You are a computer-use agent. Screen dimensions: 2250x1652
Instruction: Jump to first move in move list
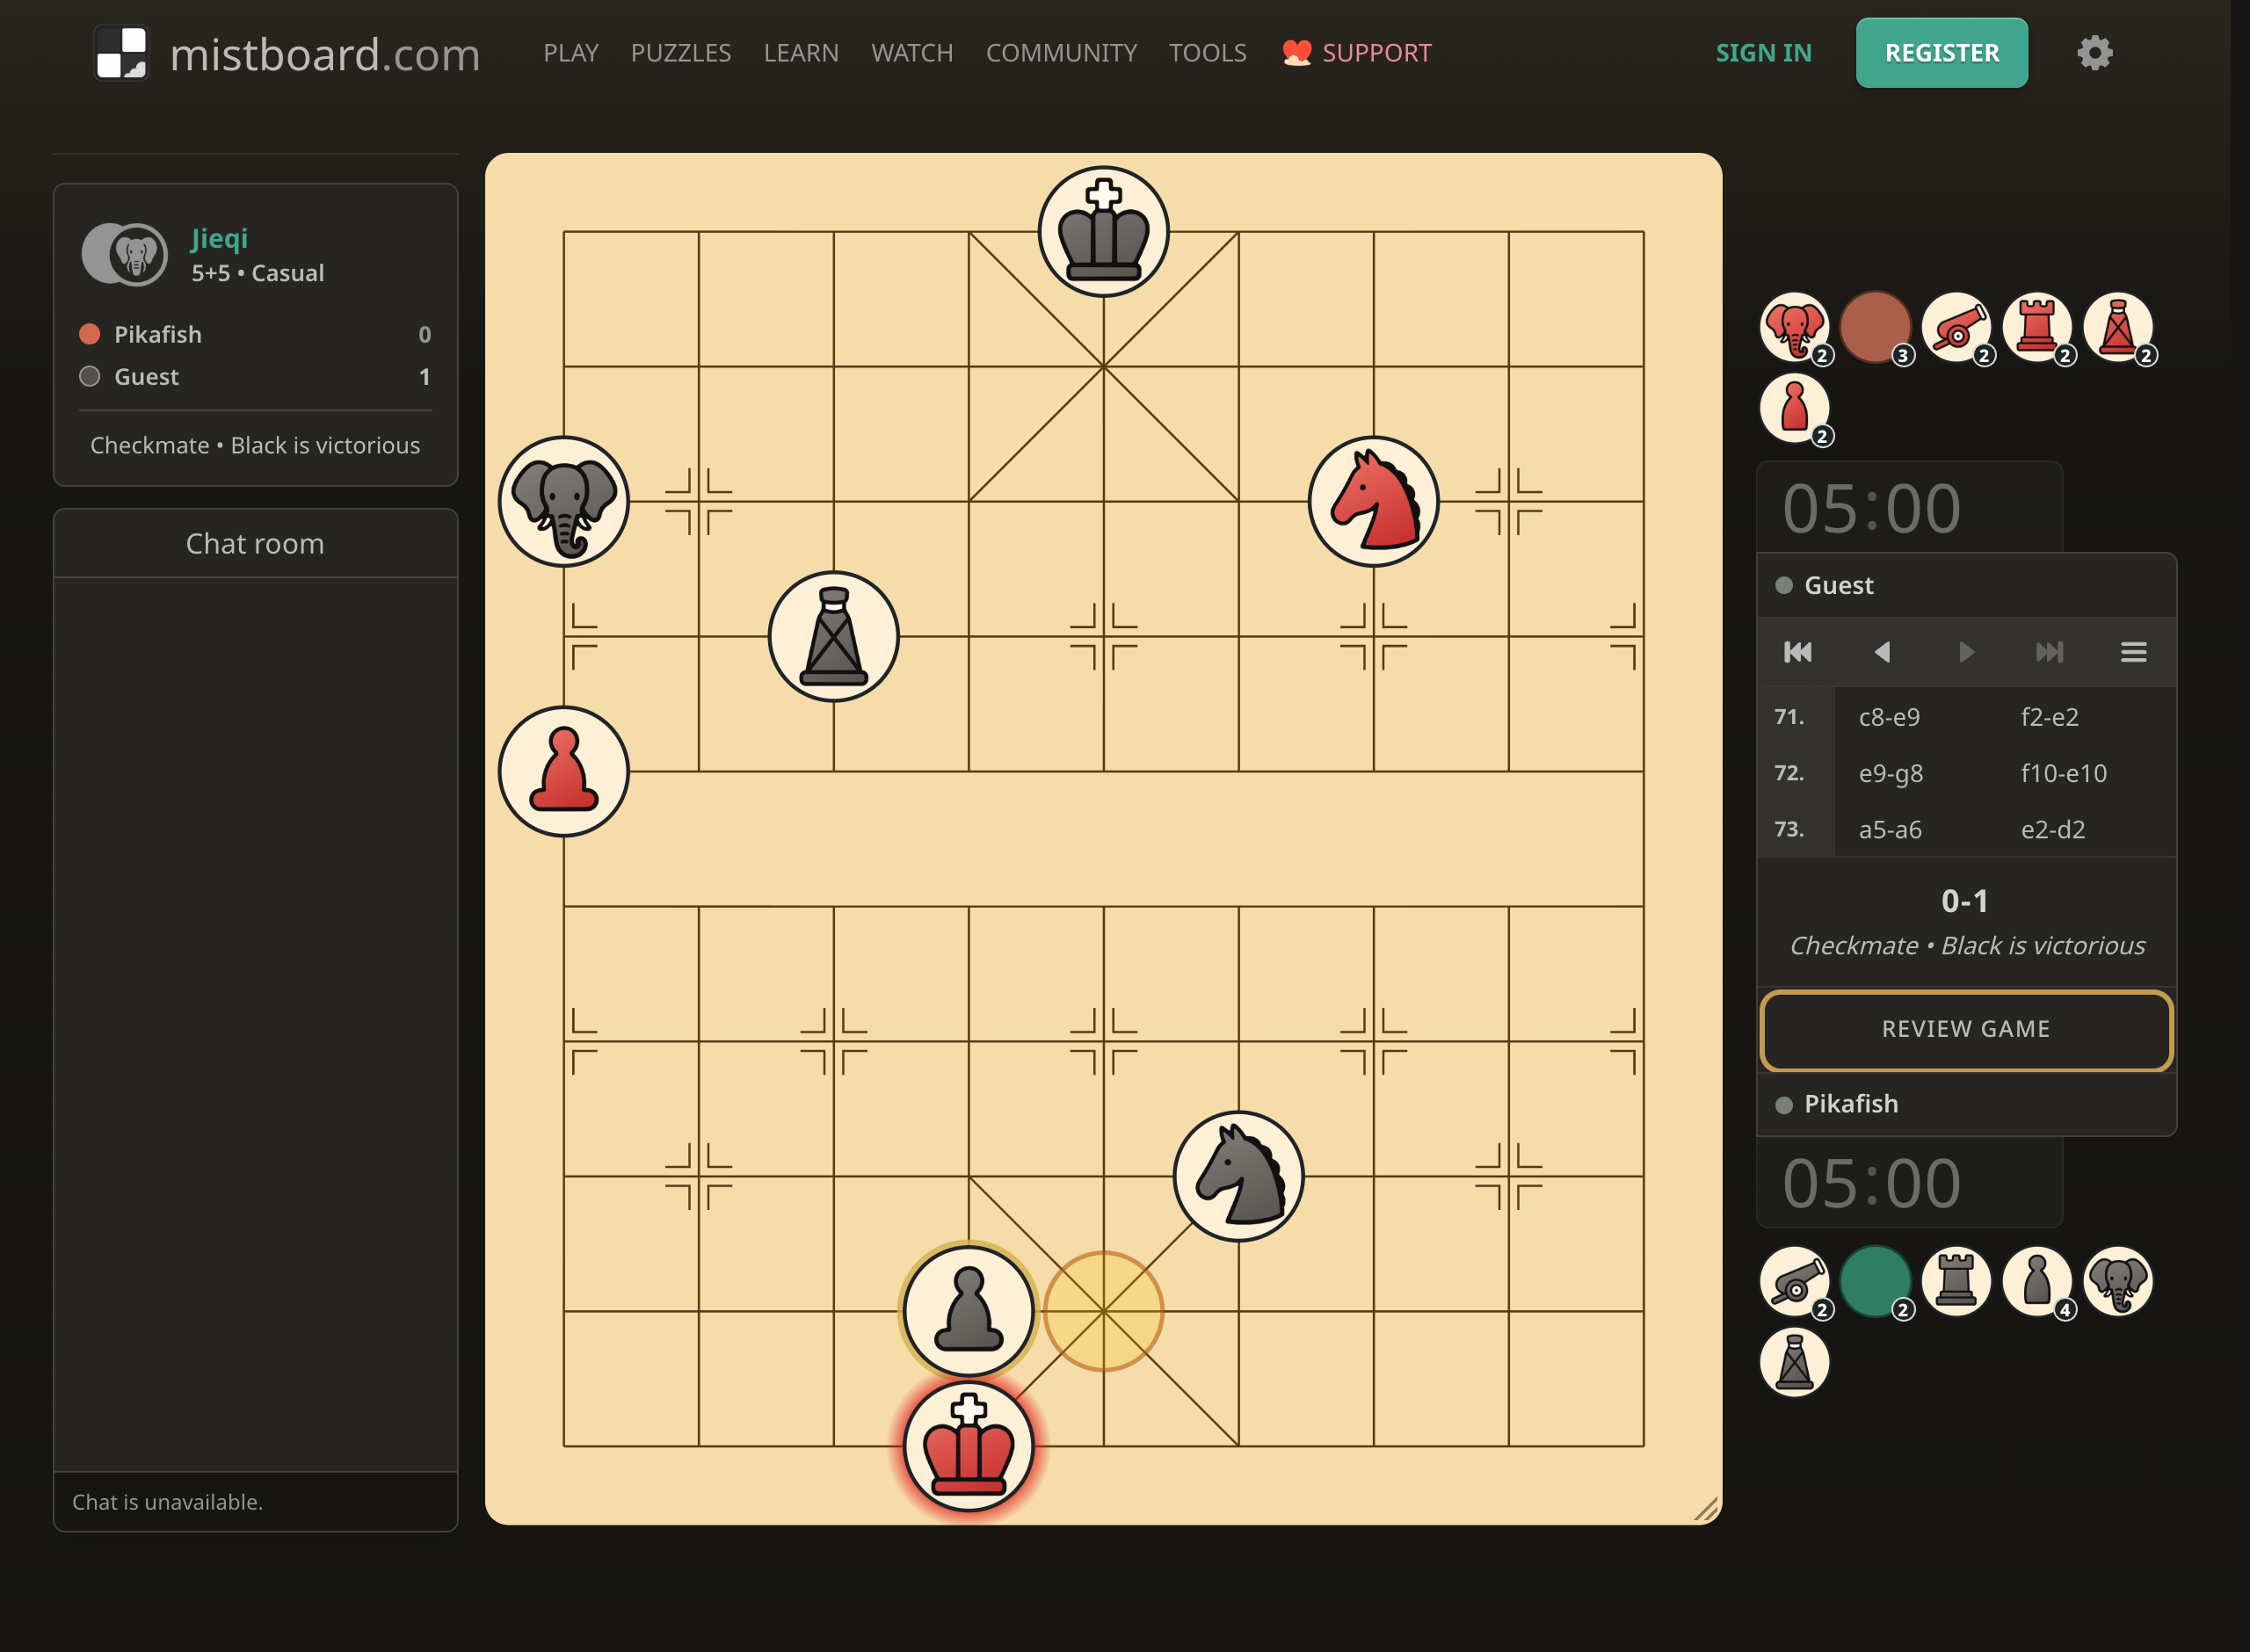1797,652
